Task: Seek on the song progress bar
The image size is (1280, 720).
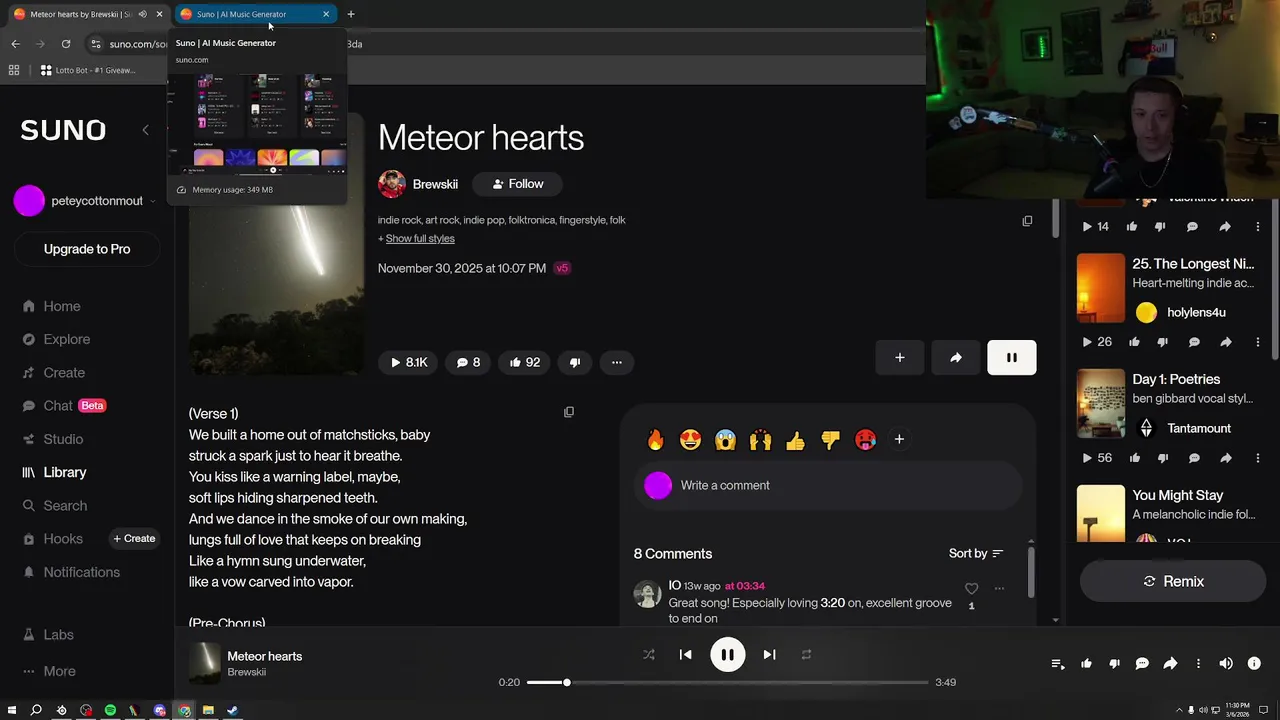Action: 727,682
